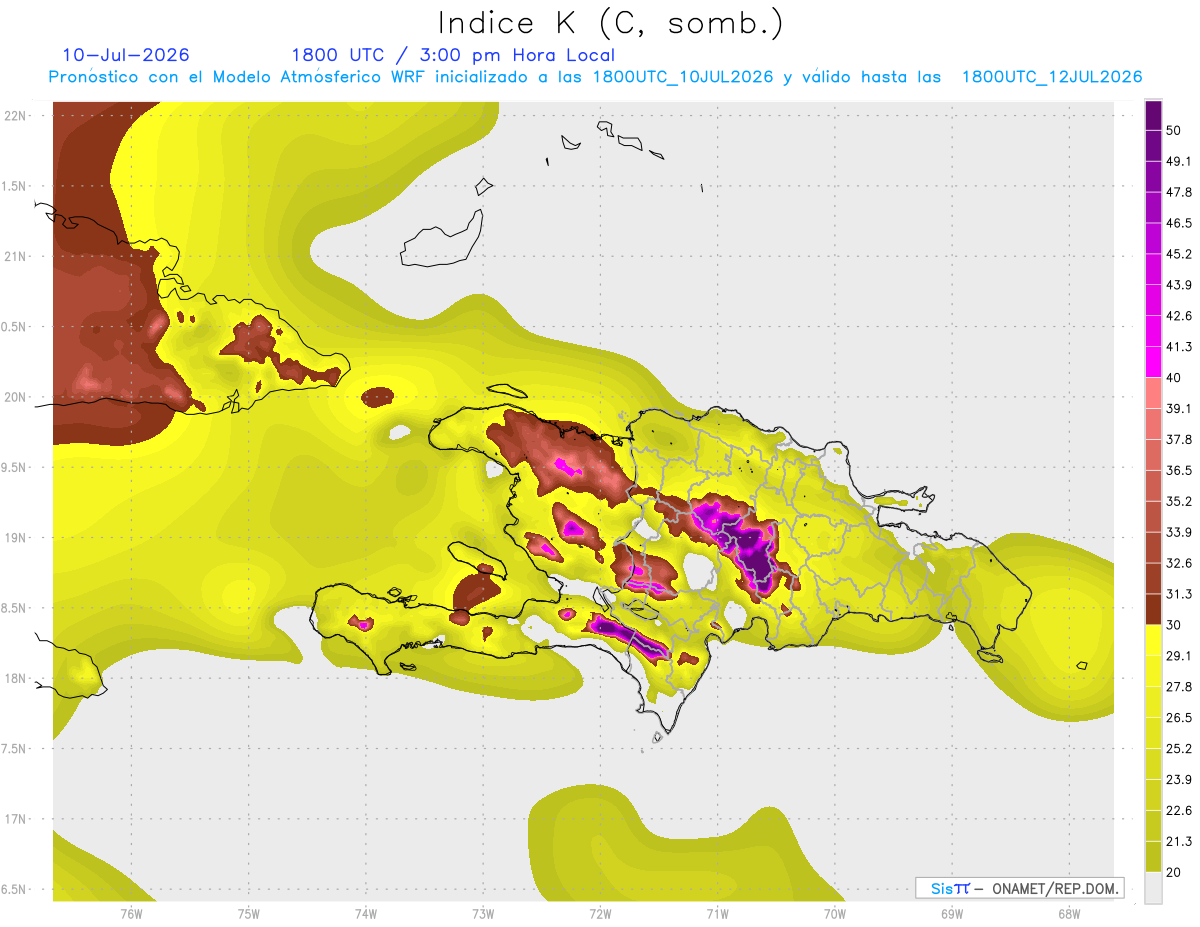Click the "Indice K (C, somb.)" map title
Viewport: 1200px width, 927px height.
pyautogui.click(x=610, y=23)
